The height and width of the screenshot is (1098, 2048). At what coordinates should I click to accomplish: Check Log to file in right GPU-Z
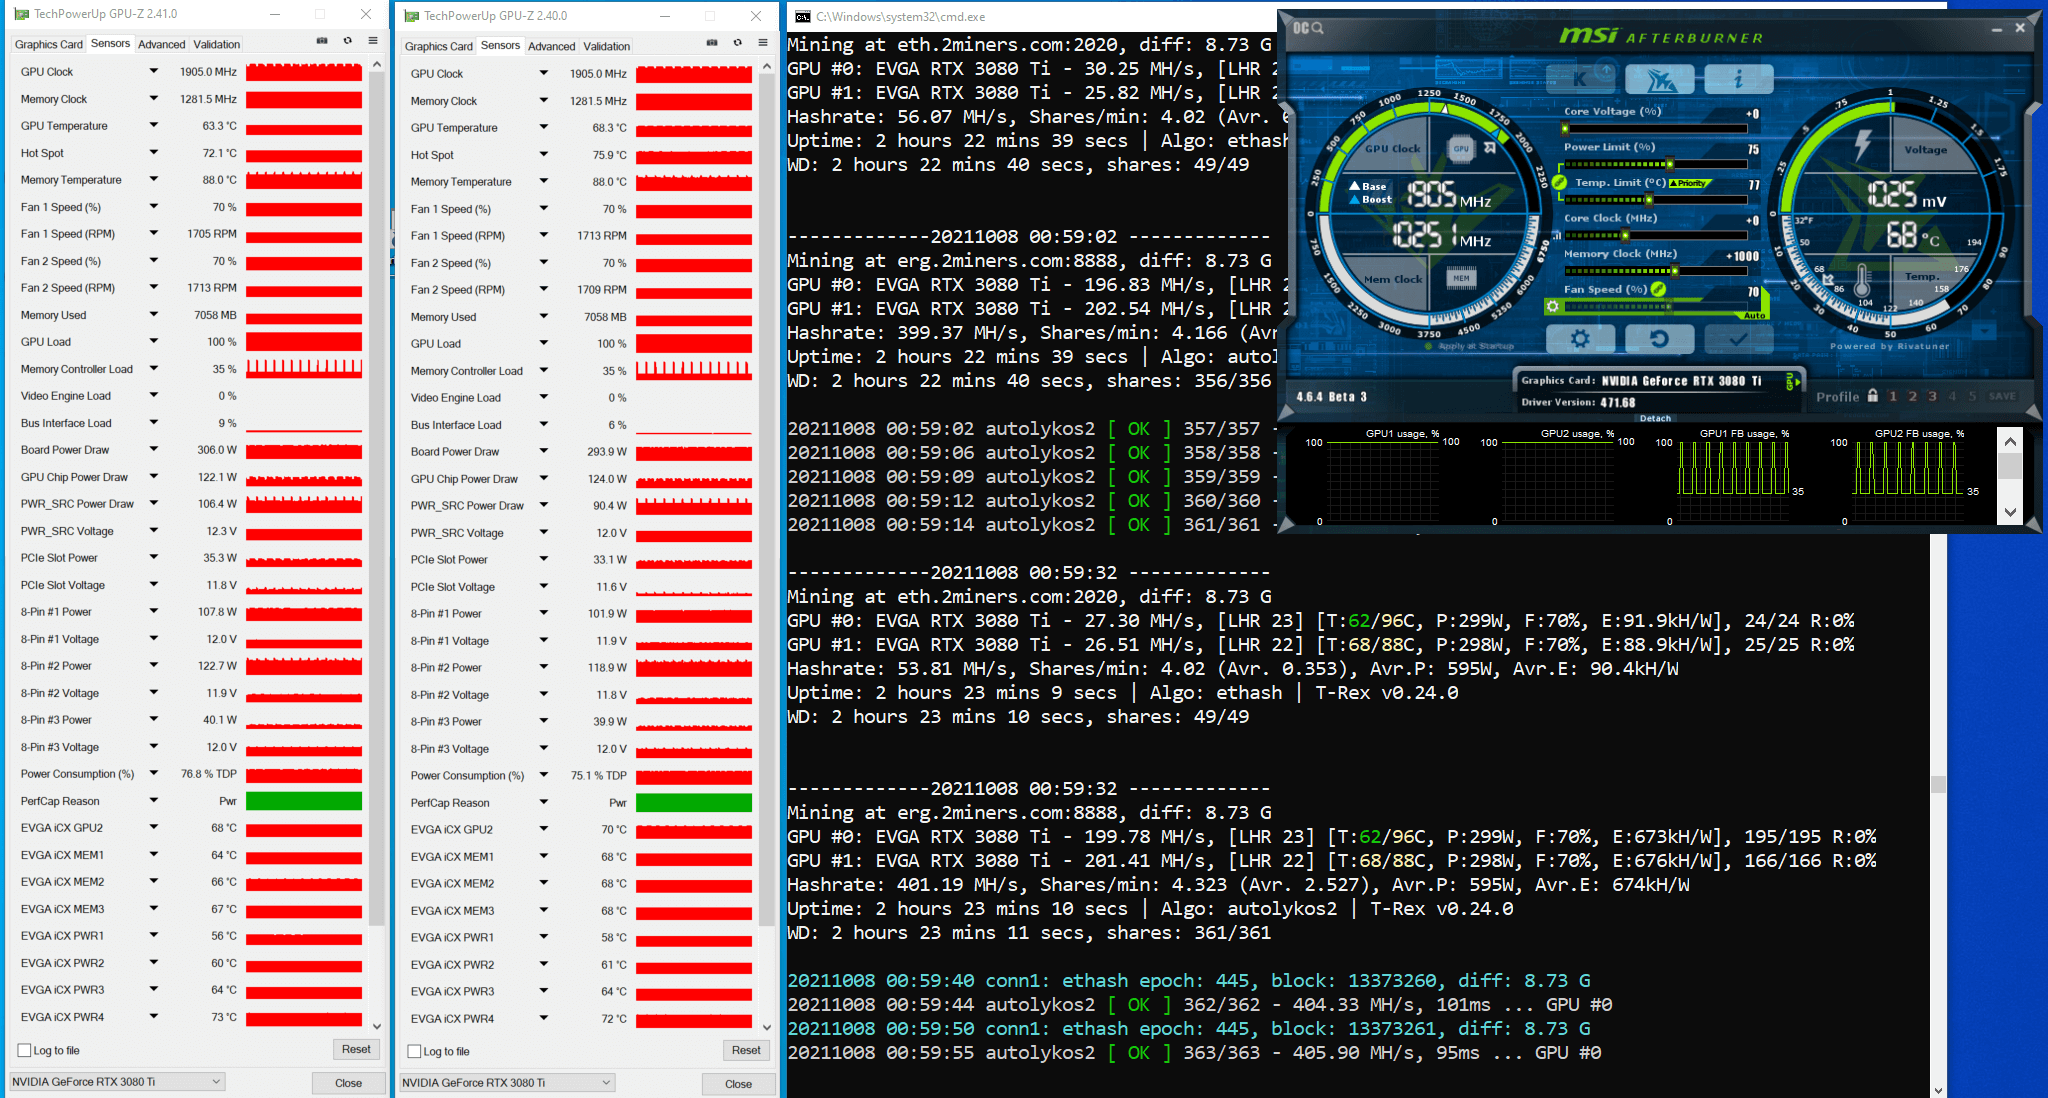415,1052
